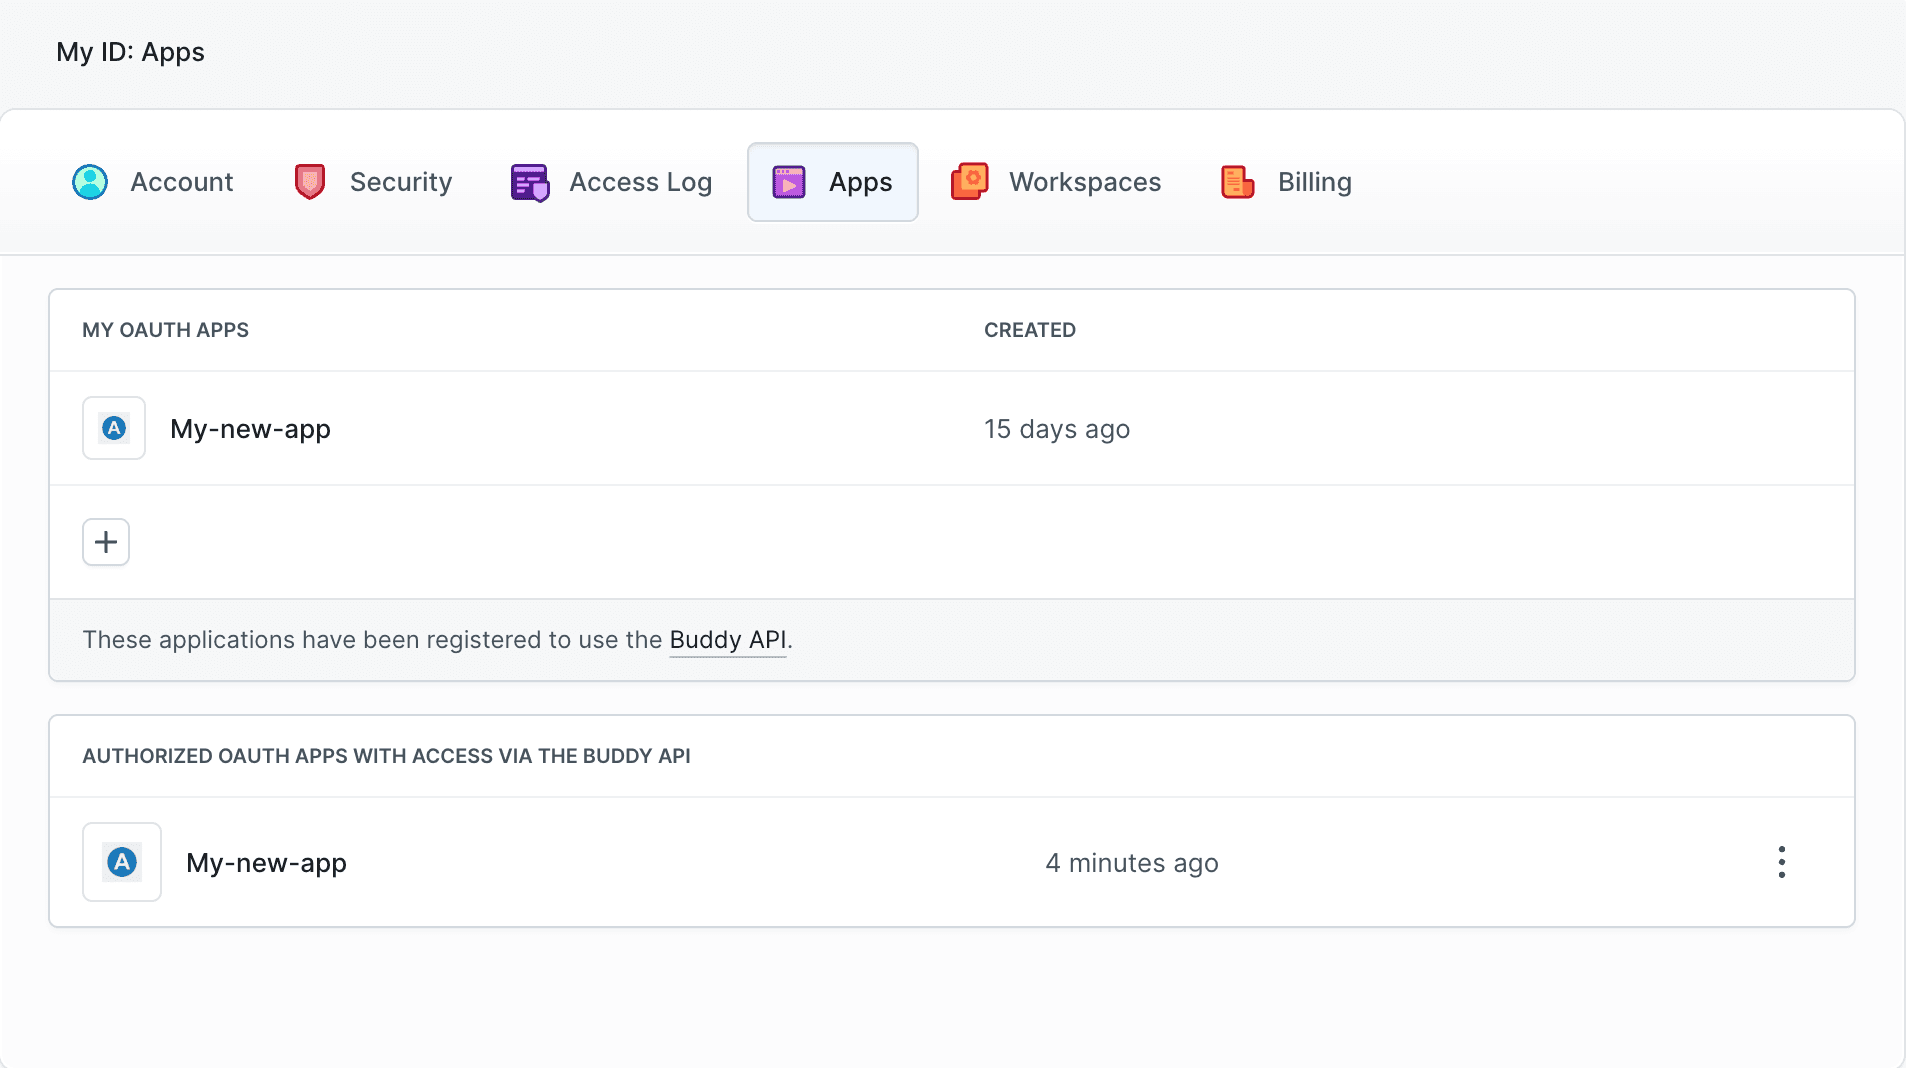Open the Workspaces tab
1906x1068 pixels.
(x=1085, y=181)
